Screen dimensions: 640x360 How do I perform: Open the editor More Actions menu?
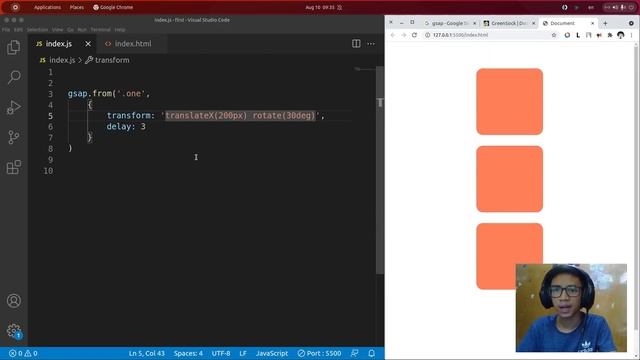point(371,44)
